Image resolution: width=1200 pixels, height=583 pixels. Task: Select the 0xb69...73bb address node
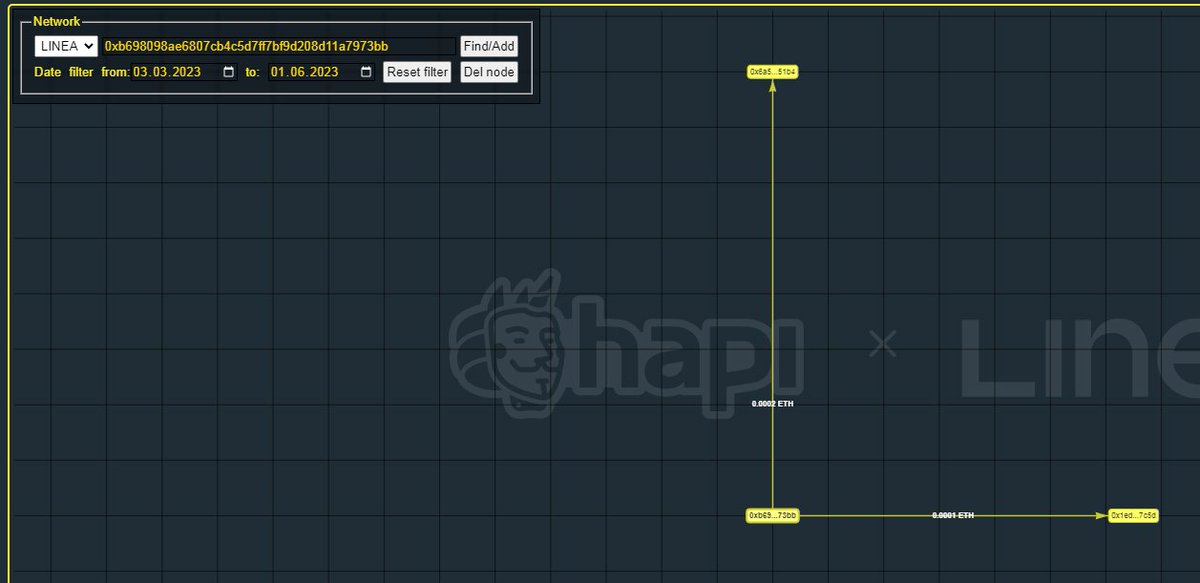click(773, 515)
